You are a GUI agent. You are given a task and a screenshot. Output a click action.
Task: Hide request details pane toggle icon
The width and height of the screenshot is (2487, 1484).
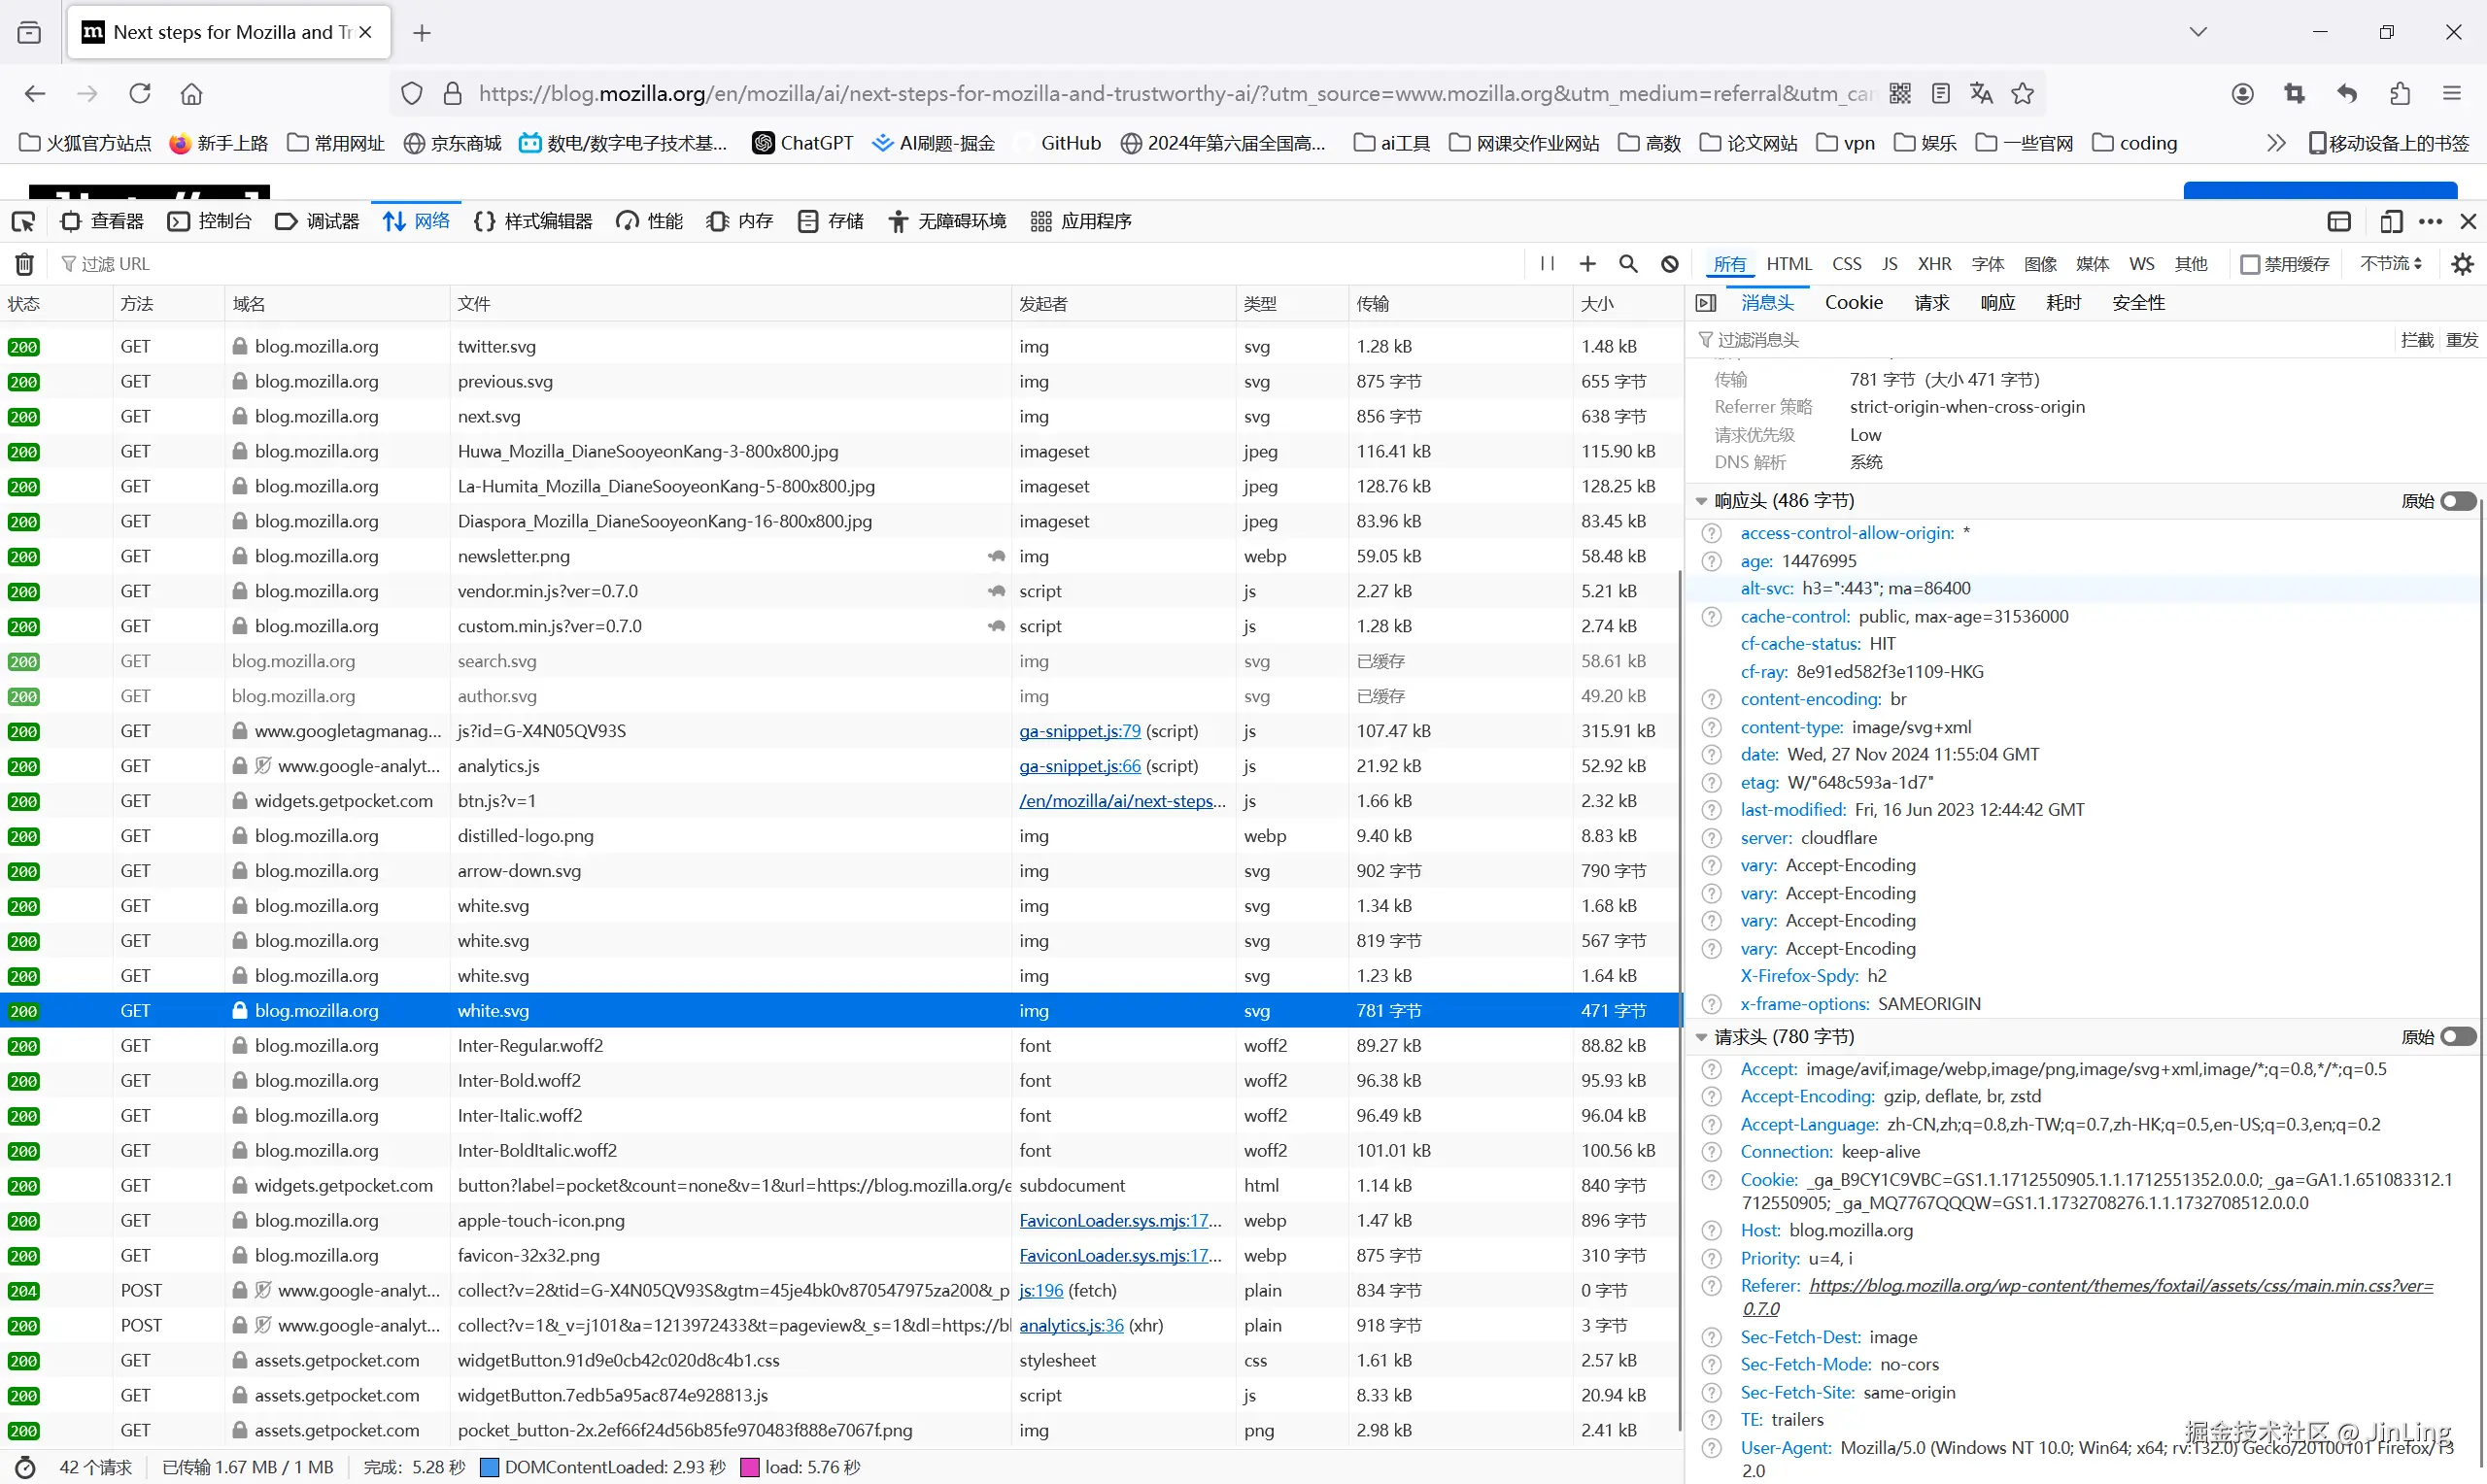[1706, 303]
